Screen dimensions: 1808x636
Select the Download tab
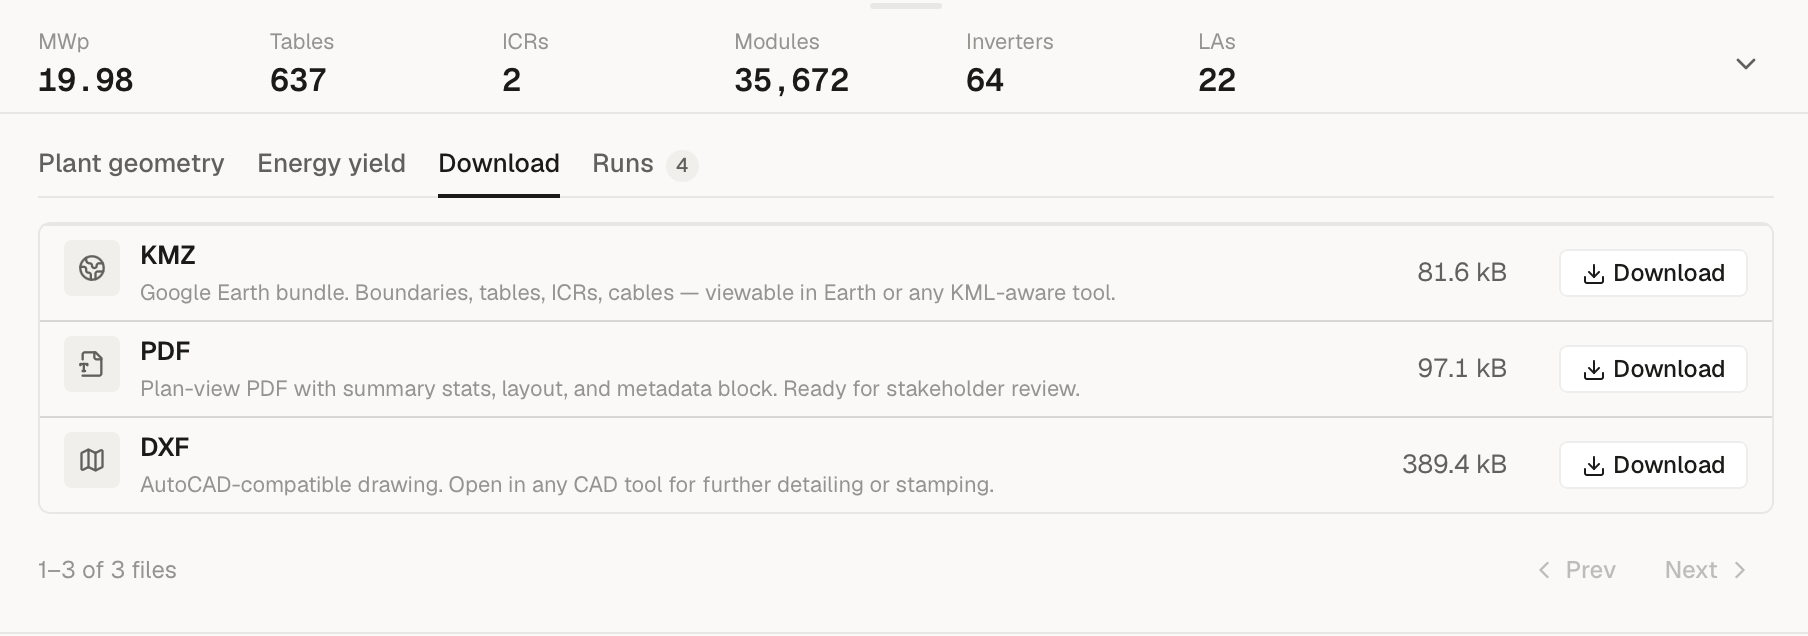(499, 163)
